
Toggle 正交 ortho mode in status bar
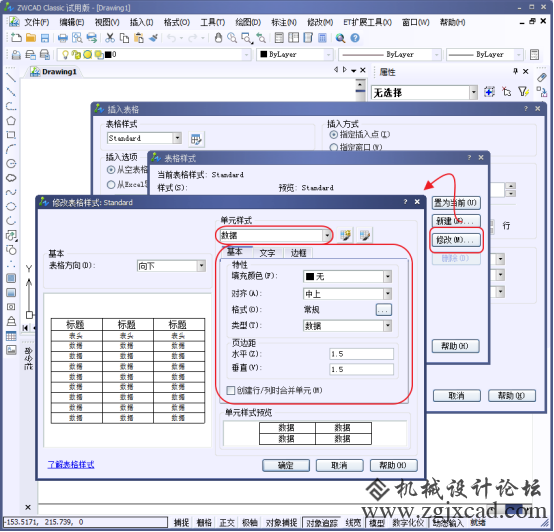tap(227, 523)
